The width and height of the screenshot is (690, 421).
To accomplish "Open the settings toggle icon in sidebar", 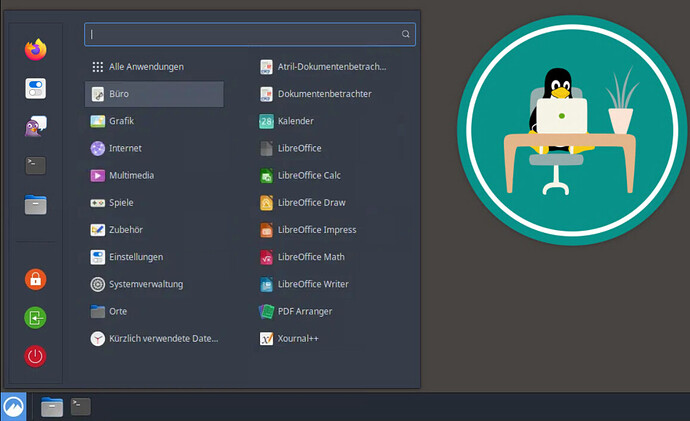I will pos(36,88).
